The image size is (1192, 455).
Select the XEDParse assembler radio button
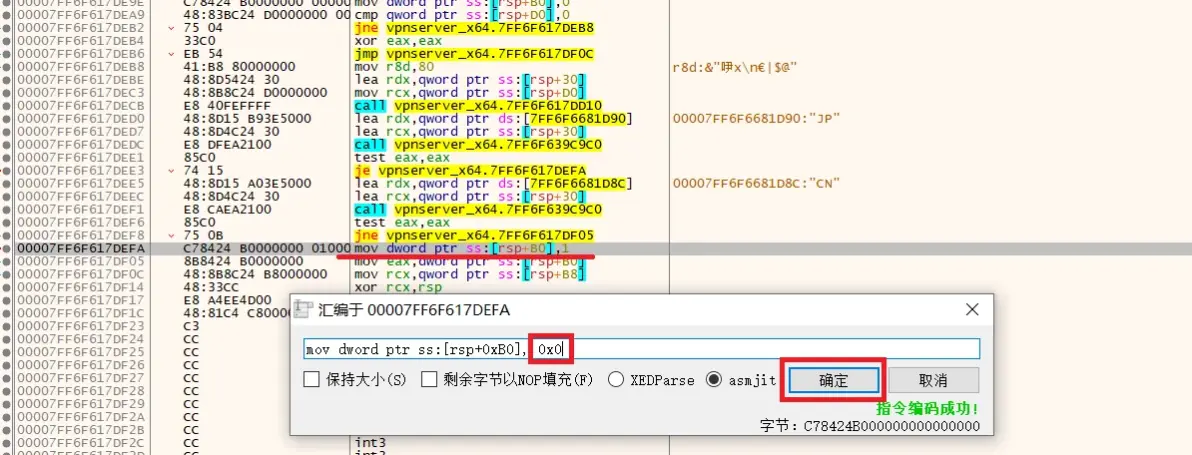coord(615,380)
